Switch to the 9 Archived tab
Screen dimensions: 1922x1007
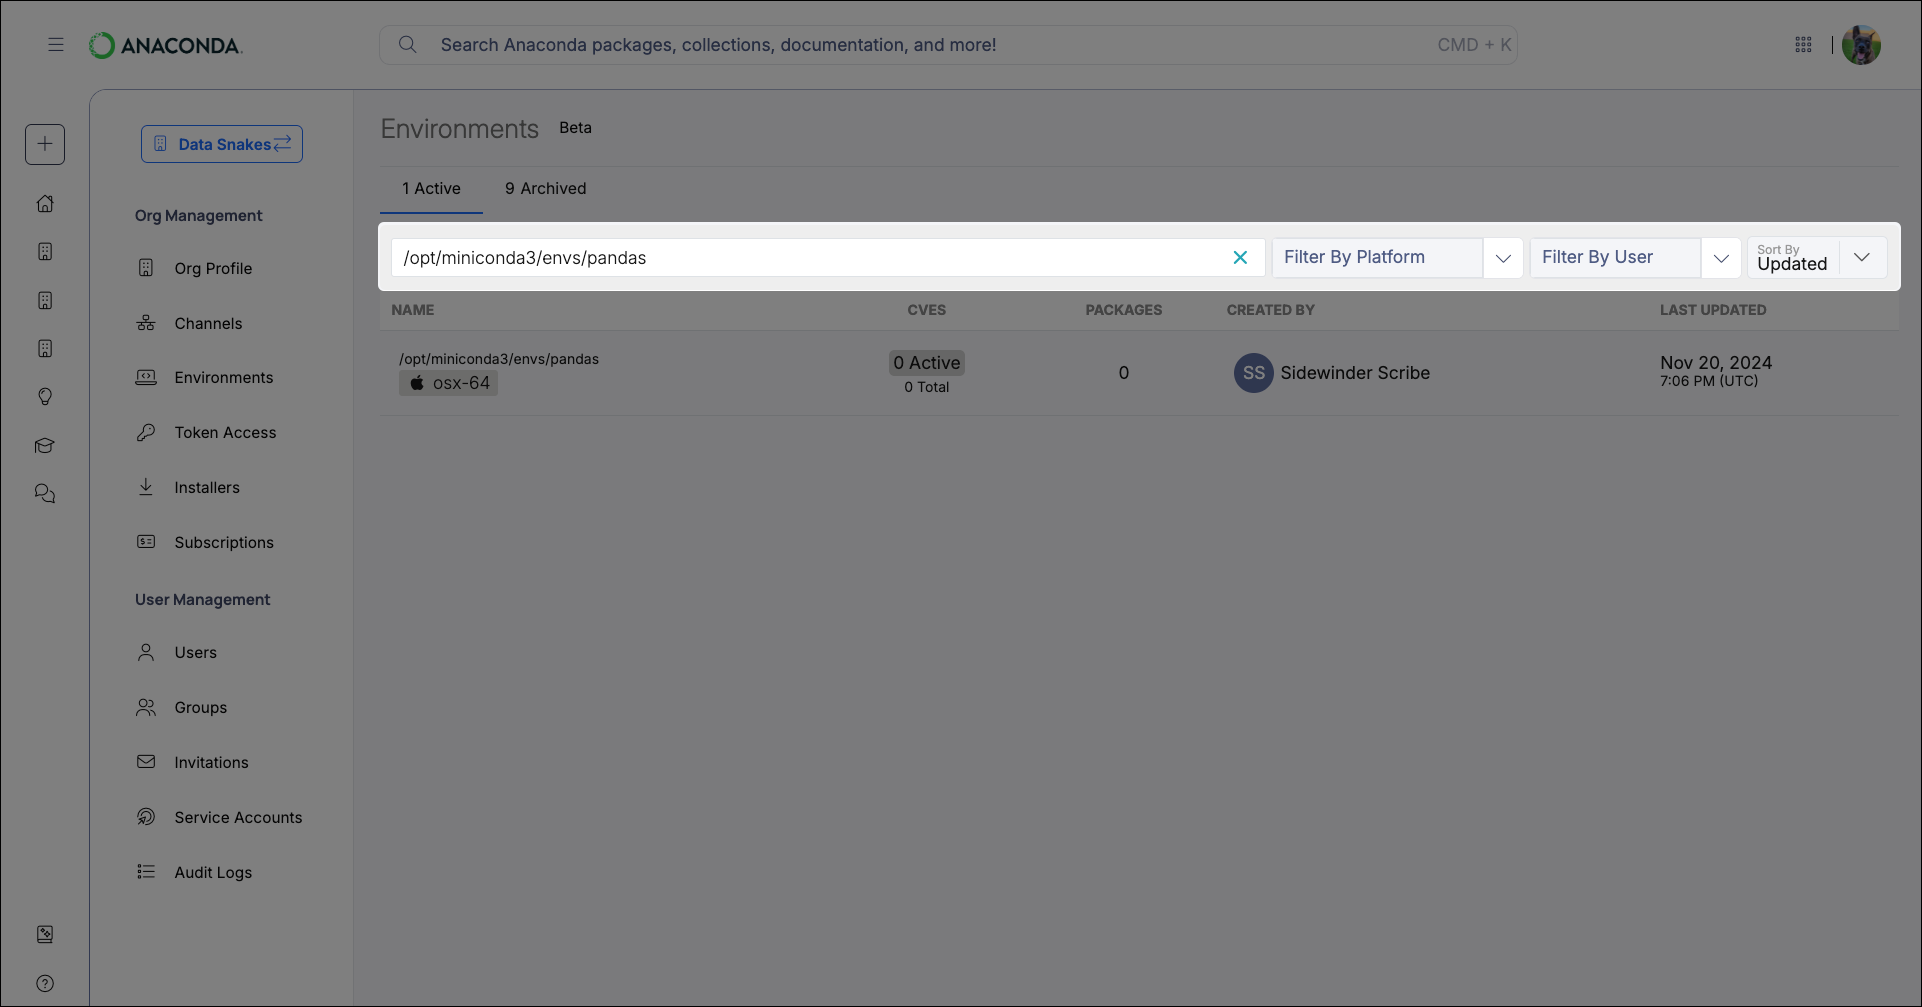pyautogui.click(x=545, y=188)
